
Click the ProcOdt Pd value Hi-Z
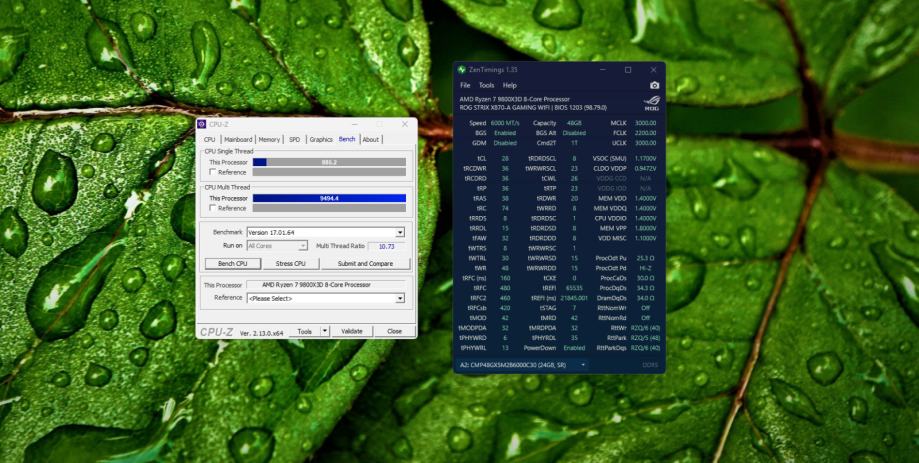pyautogui.click(x=645, y=268)
